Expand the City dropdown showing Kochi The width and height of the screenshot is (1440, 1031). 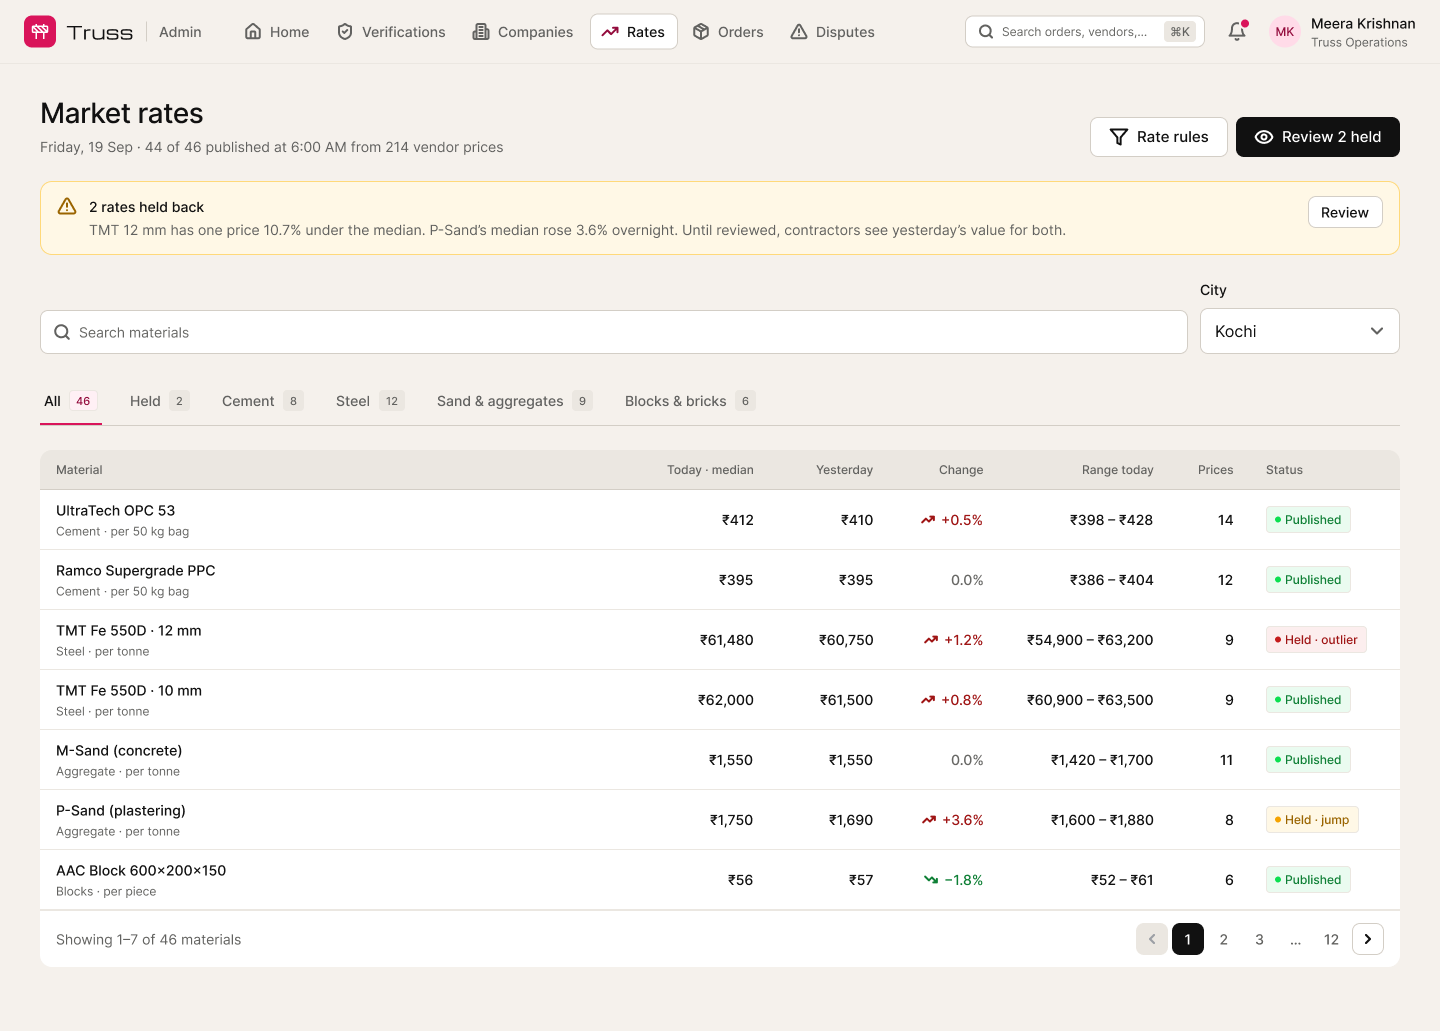(x=1299, y=331)
